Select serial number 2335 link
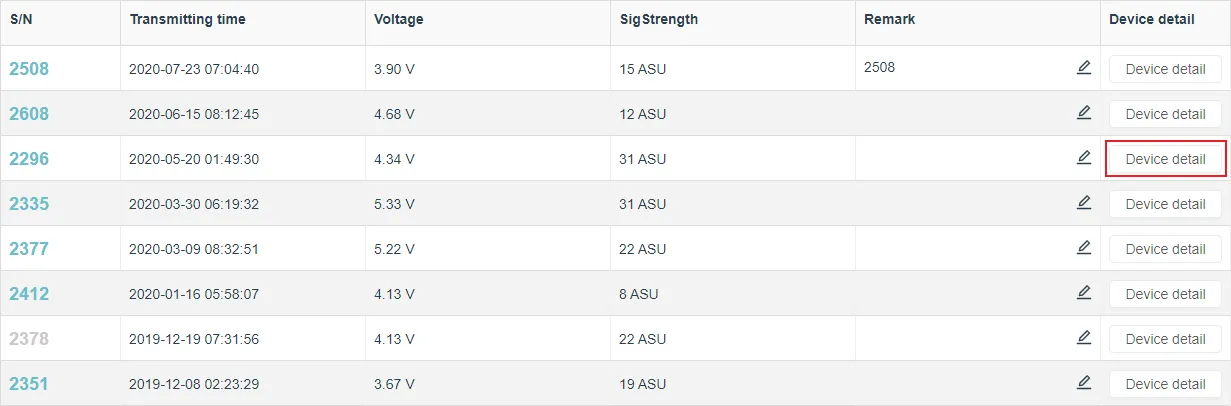Screen dimensions: 1231x406 (29, 204)
